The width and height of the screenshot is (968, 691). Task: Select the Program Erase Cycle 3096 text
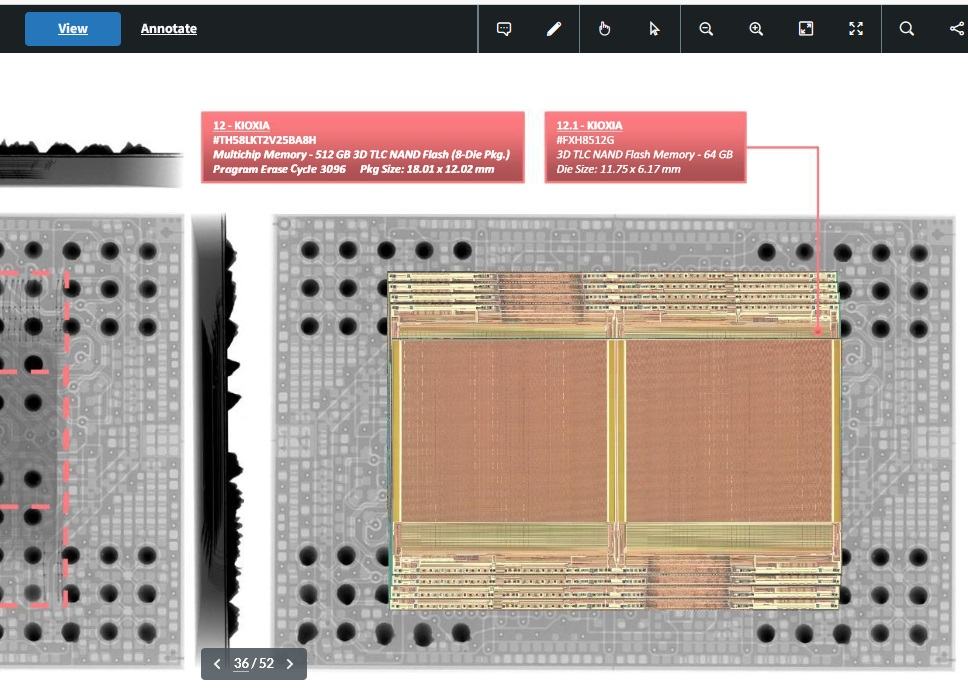[x=279, y=169]
